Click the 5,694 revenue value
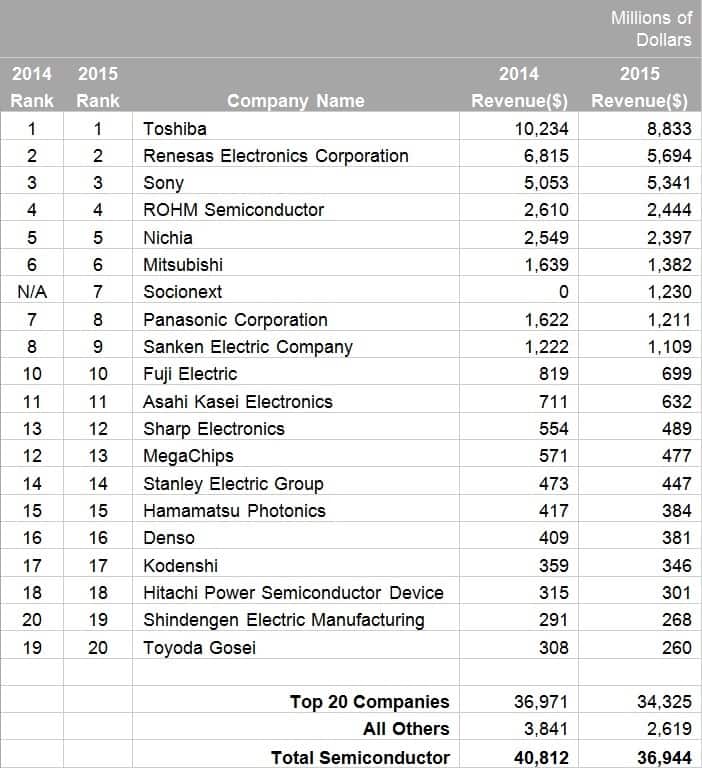The image size is (702, 768). (x=669, y=156)
